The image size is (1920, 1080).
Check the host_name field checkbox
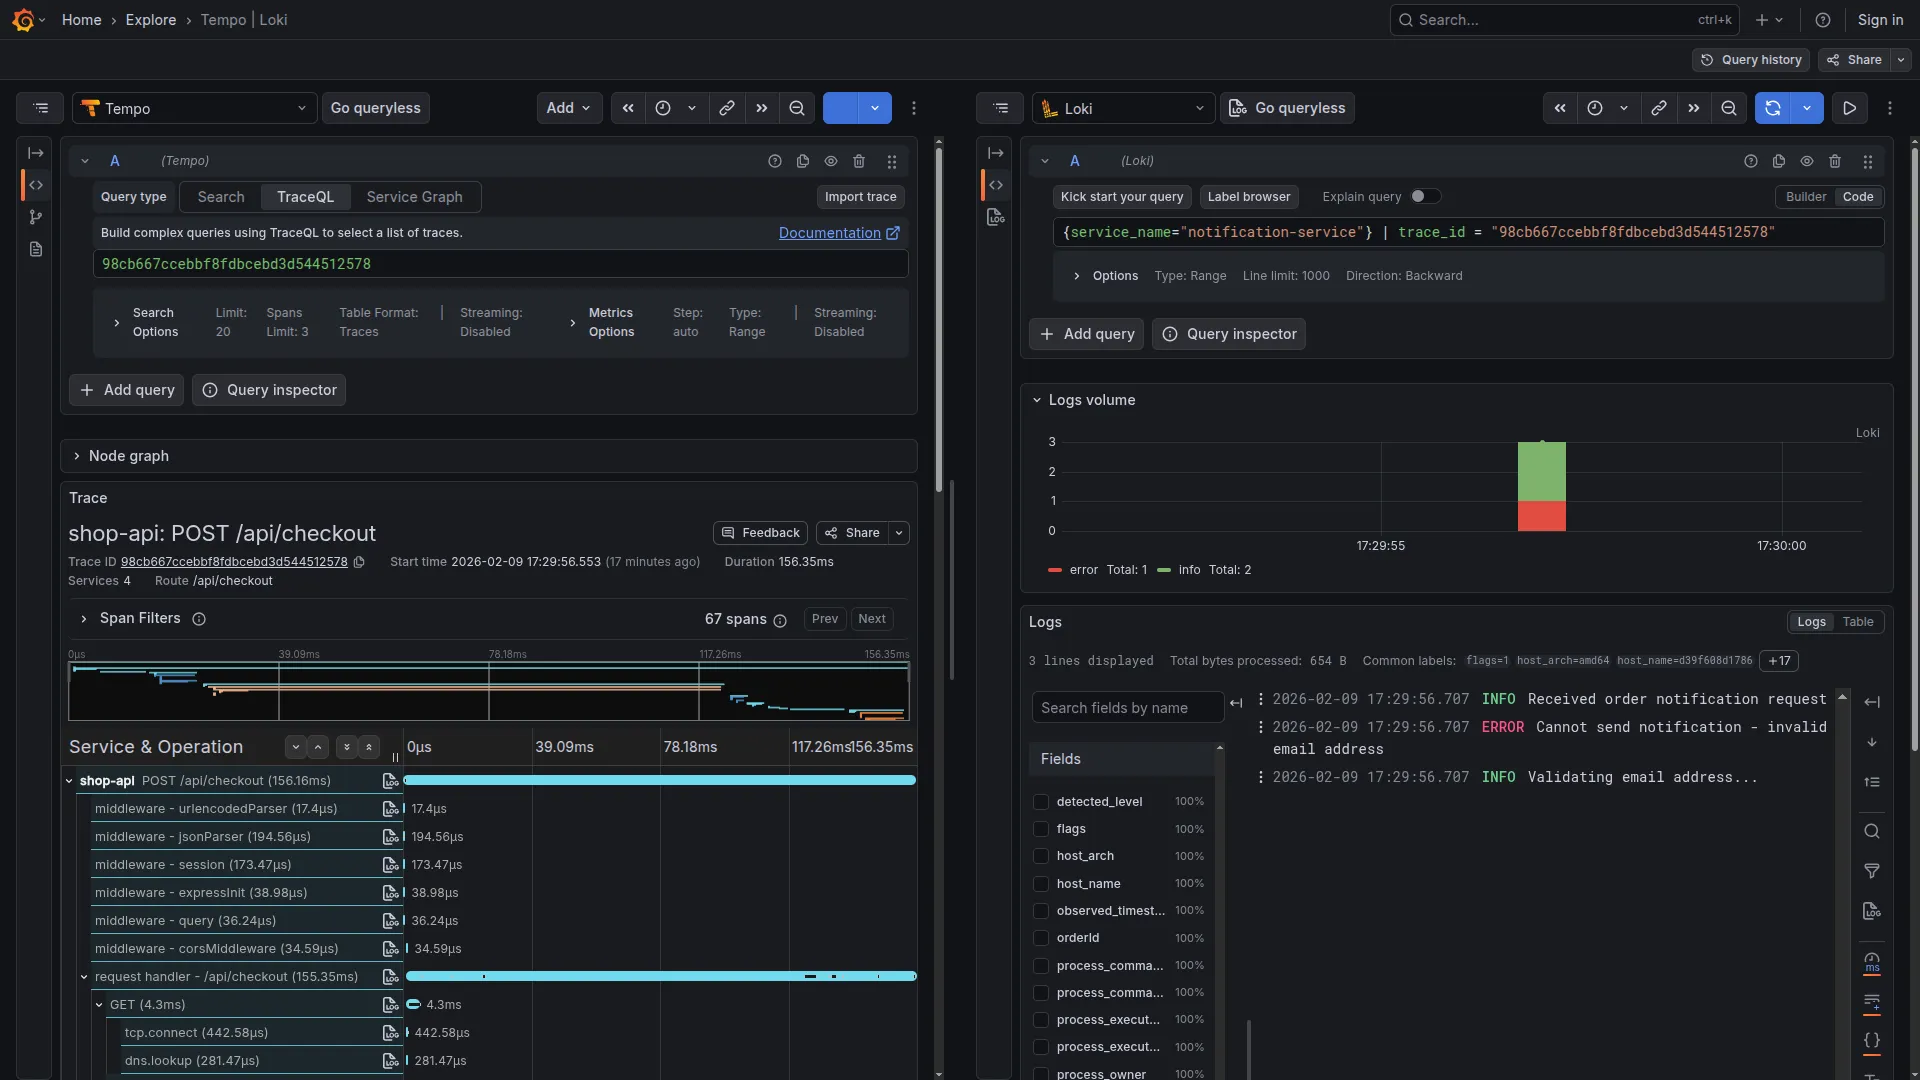[1040, 885]
